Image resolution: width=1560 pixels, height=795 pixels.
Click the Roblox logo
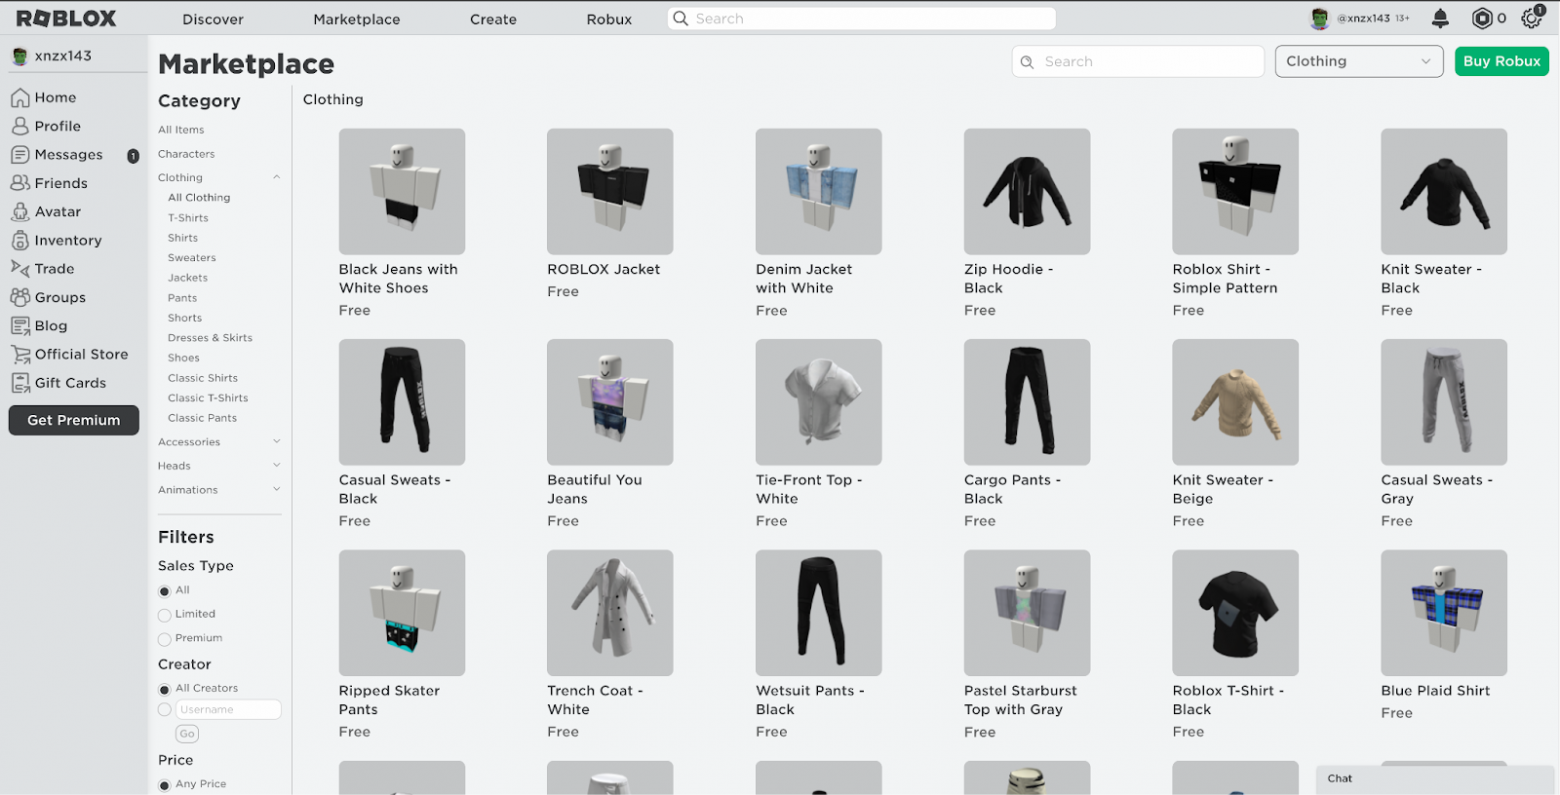[x=66, y=18]
